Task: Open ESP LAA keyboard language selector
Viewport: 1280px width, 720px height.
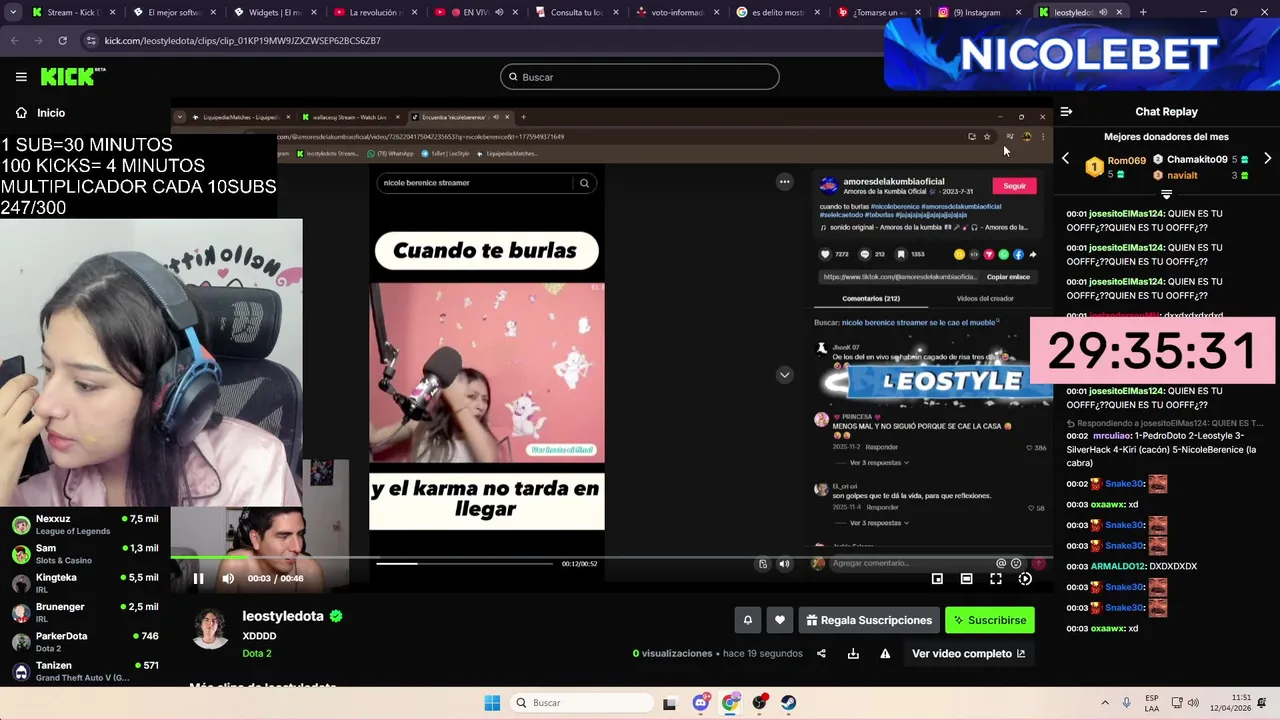Action: [1152, 703]
